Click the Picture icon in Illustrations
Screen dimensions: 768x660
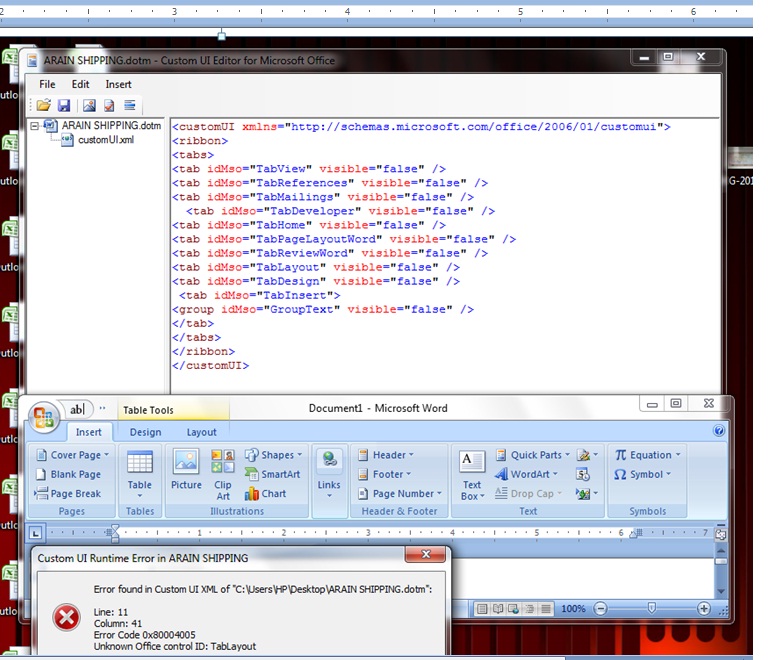(186, 471)
